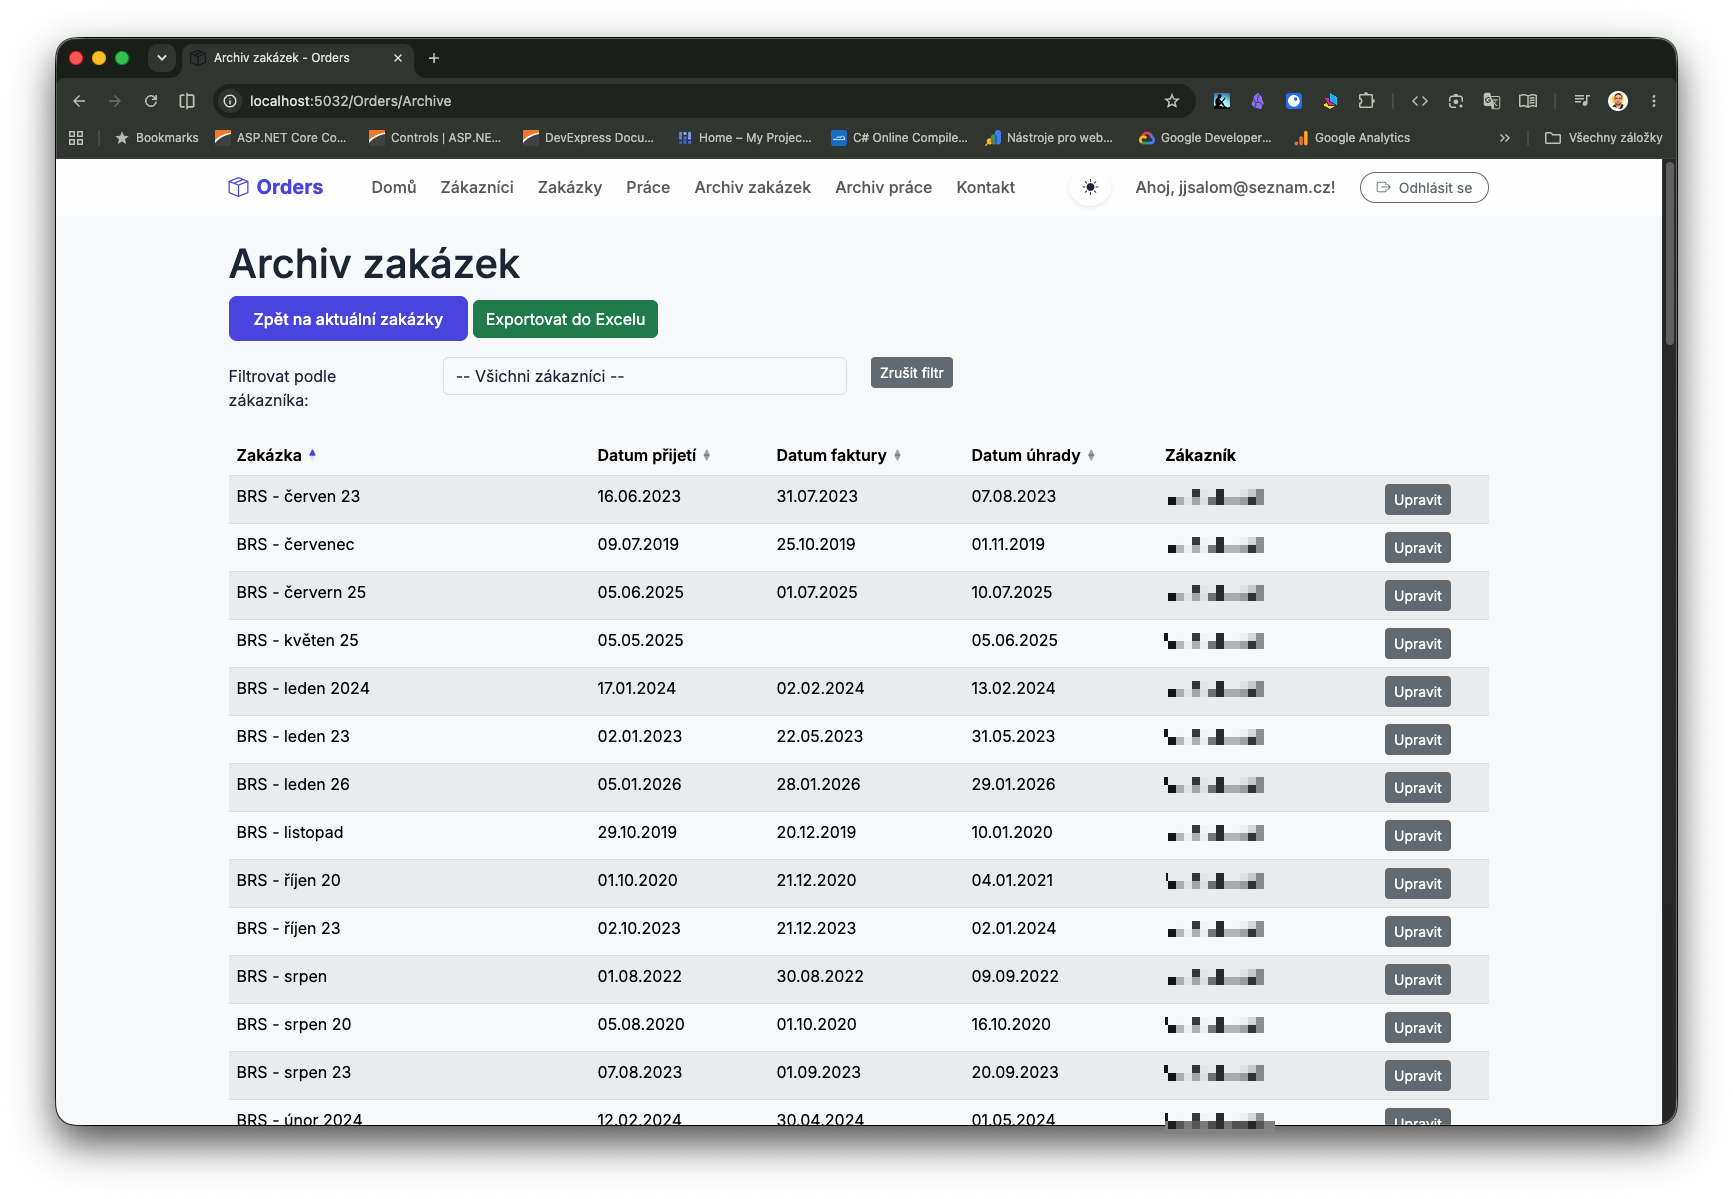Click the Zrušit filtr button
Screen dimensions: 1733x1199
pyautogui.click(x=912, y=373)
